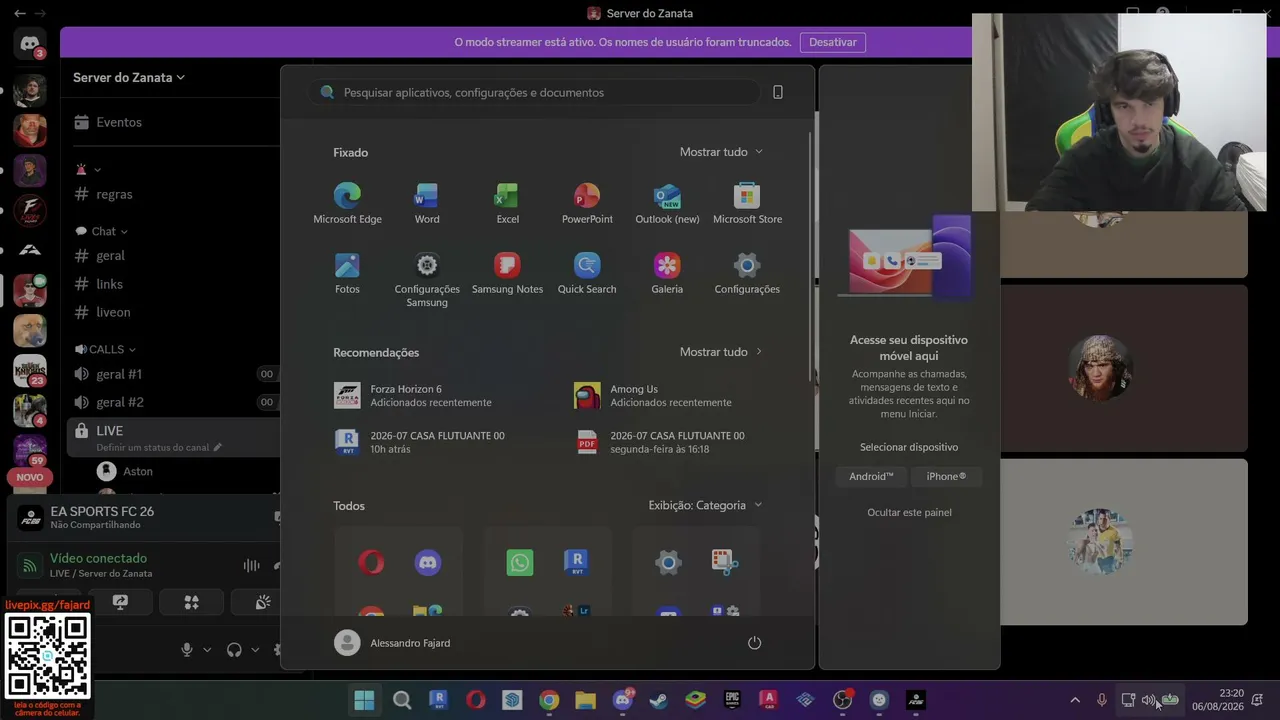Click the Windows Start button on taskbar
Screen dimensions: 1280x720
tap(364, 700)
